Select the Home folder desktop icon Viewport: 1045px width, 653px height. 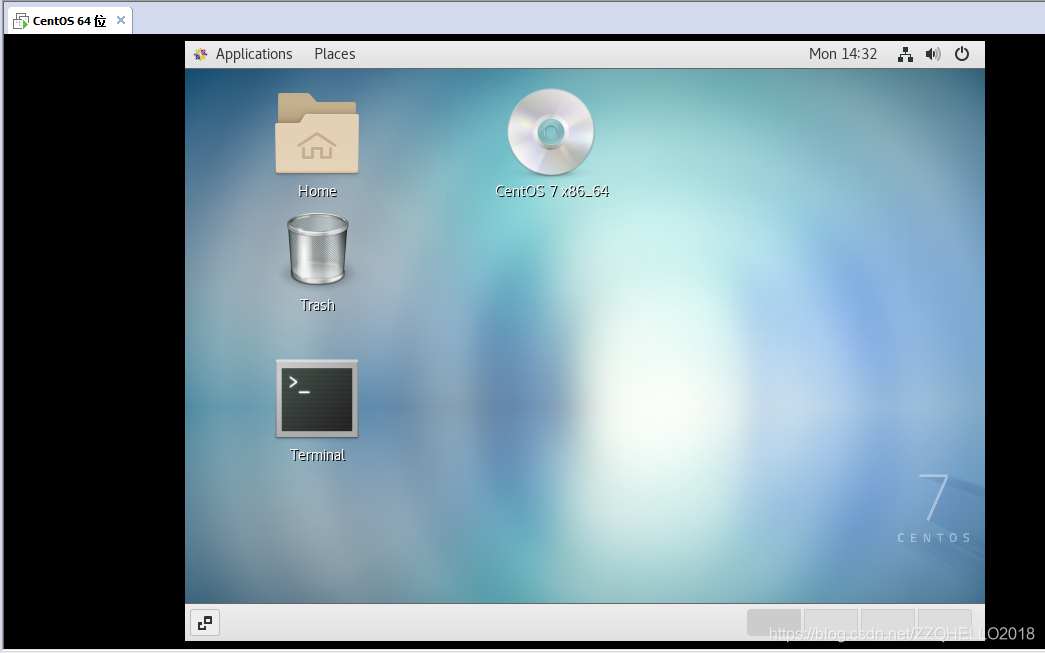tap(317, 133)
